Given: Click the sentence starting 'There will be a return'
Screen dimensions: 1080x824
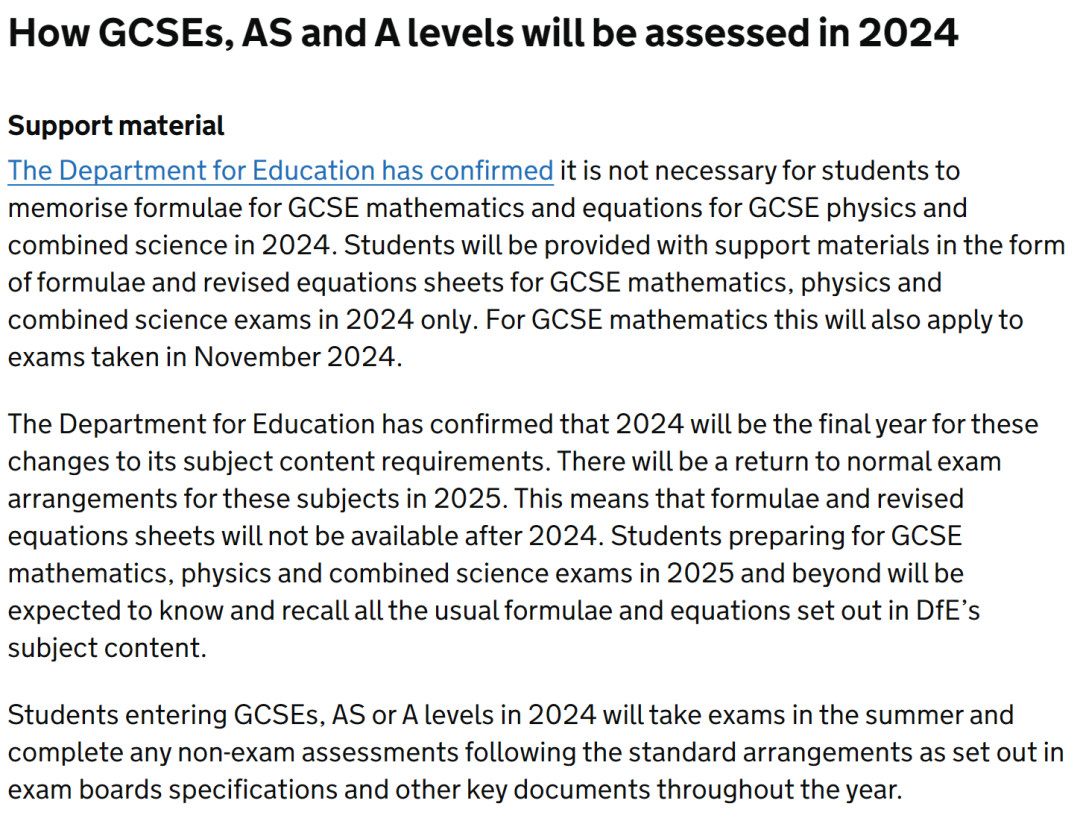Looking at the screenshot, I should 779,462.
